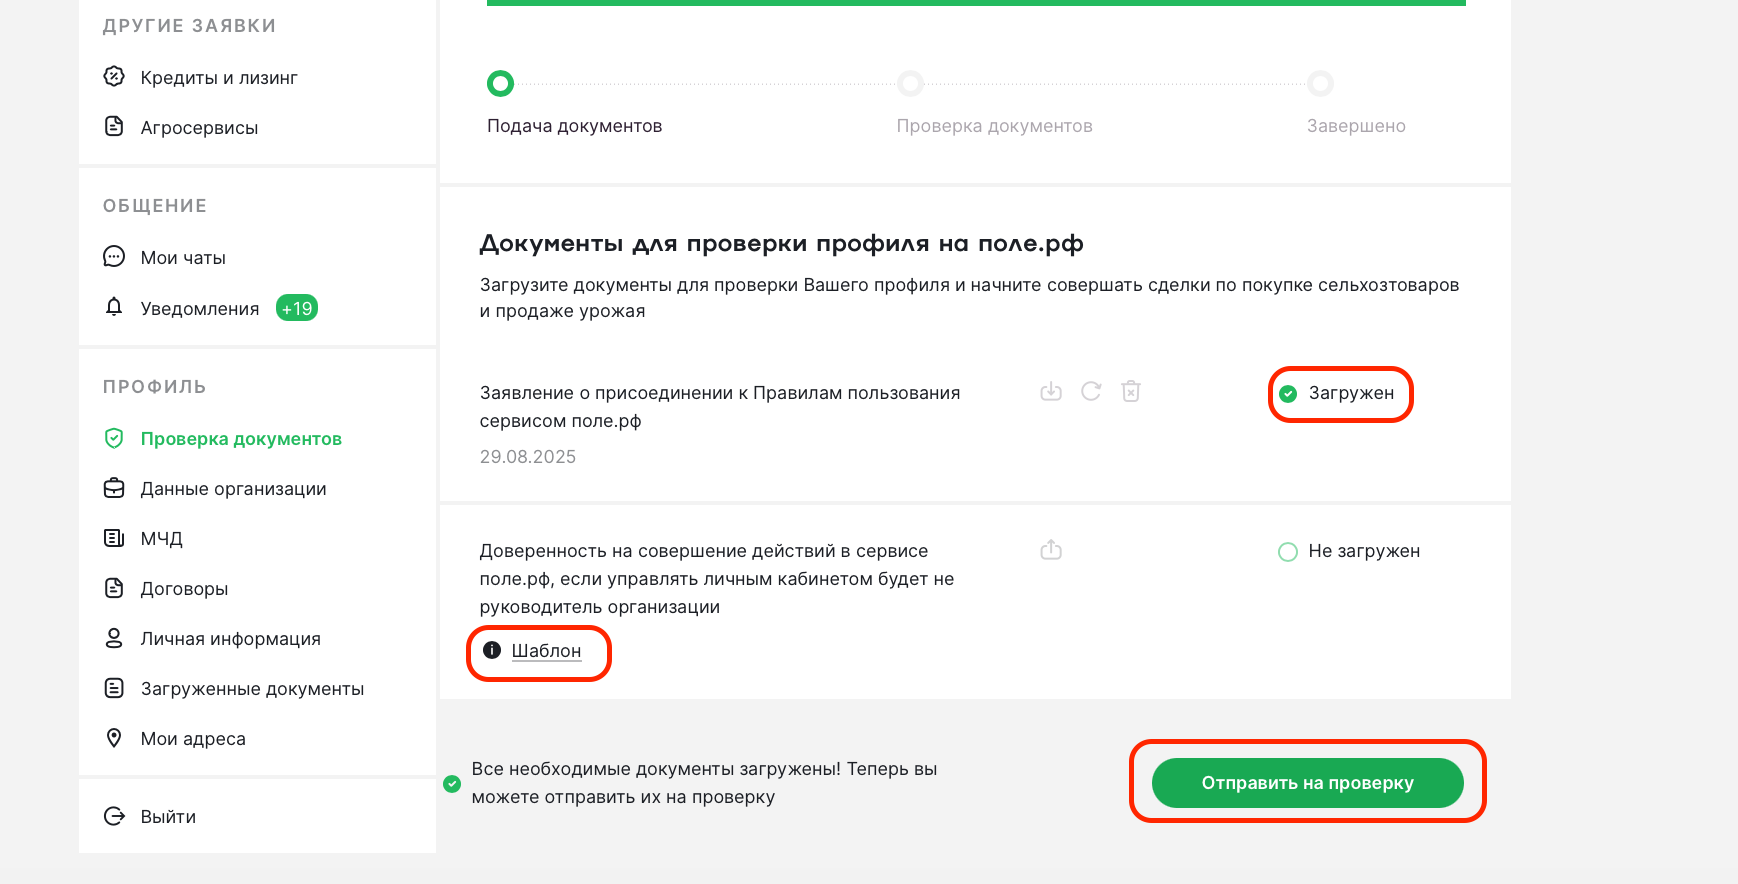Click 'Доверенность на совершение действий' document title
The width and height of the screenshot is (1738, 884).
717,578
